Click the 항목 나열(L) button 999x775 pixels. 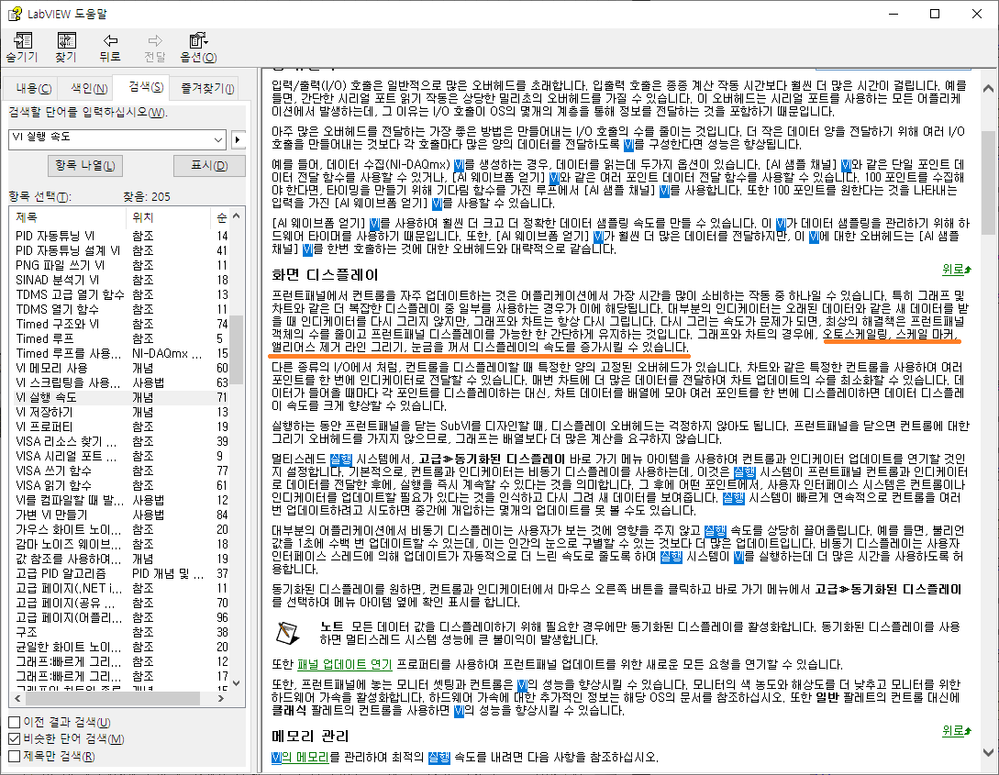85,166
